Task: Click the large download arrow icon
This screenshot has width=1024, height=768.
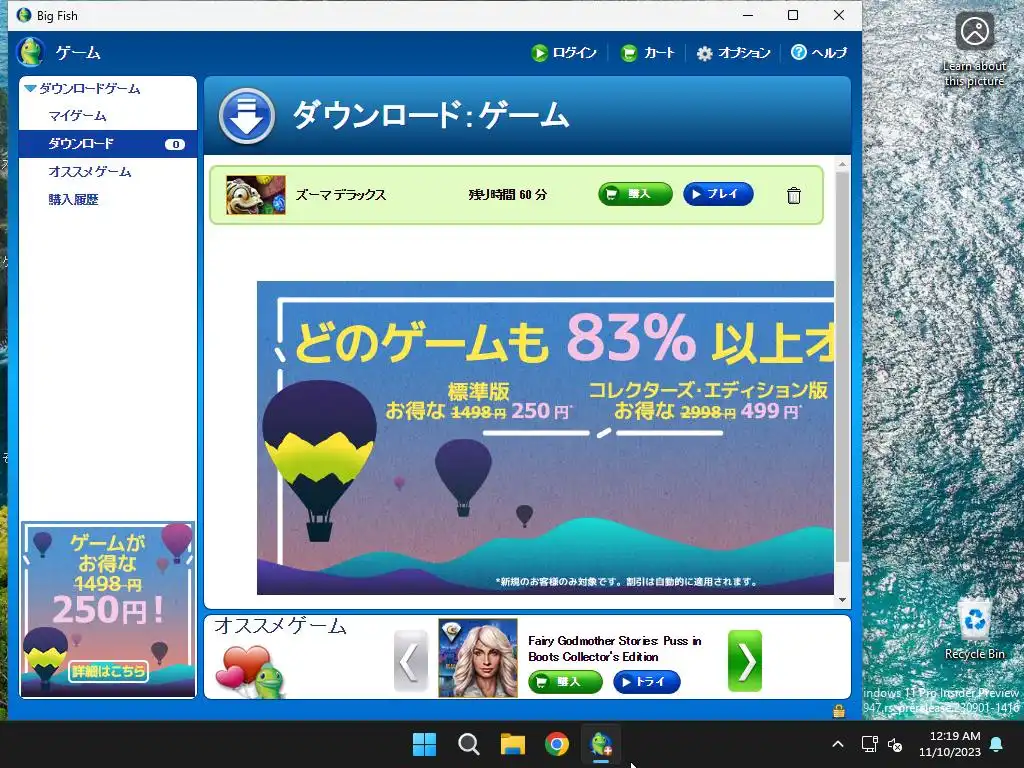Action: (x=246, y=116)
